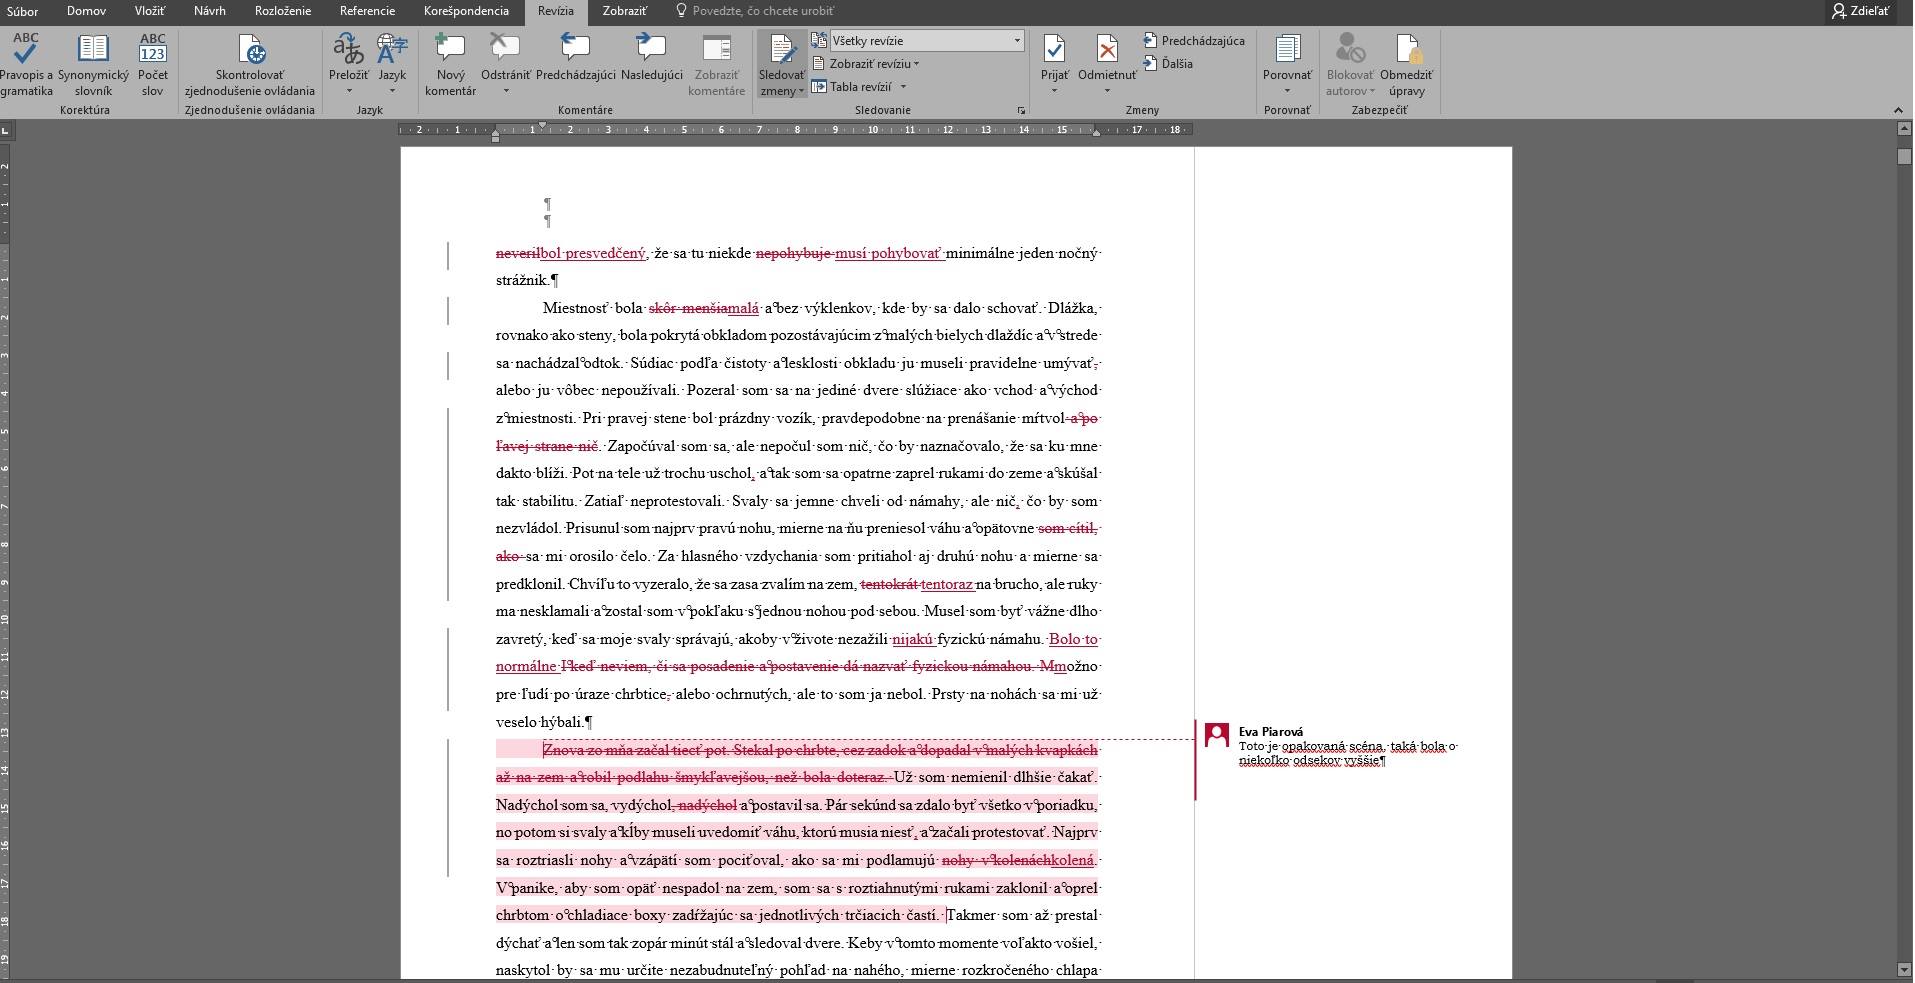Show Počet slov word count
The image size is (1915, 983).
[153, 64]
